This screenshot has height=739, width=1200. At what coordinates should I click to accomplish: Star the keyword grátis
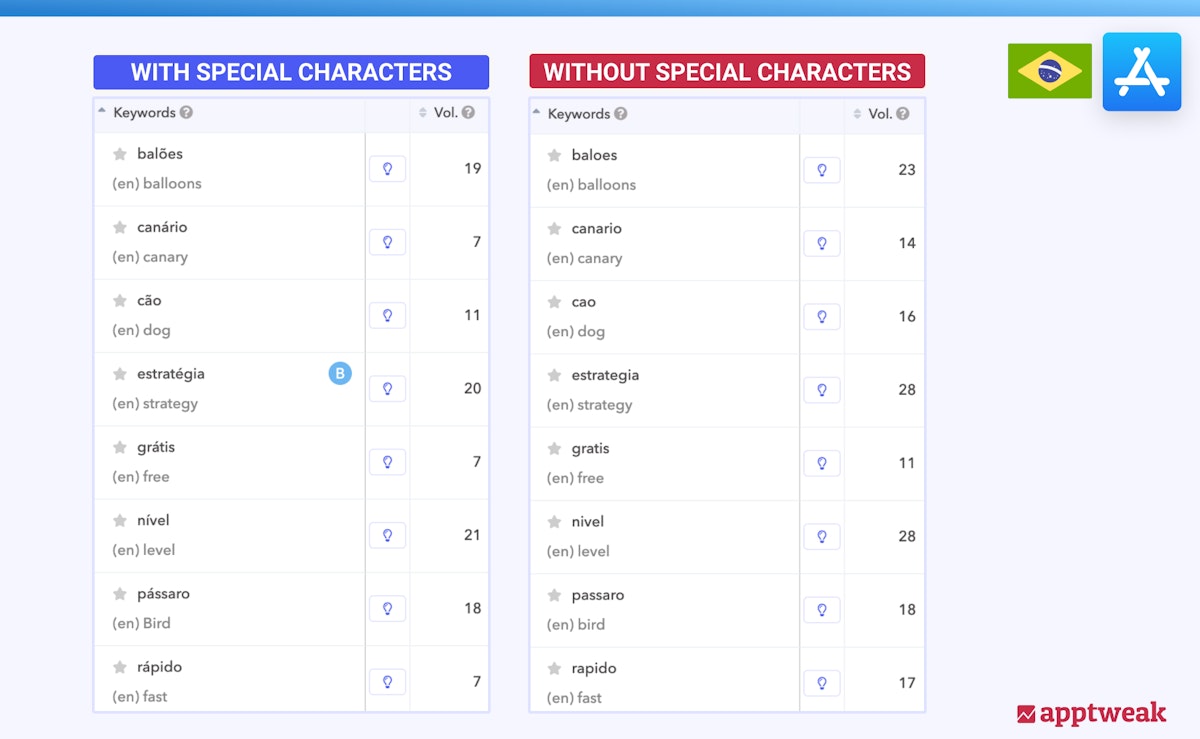coord(120,448)
